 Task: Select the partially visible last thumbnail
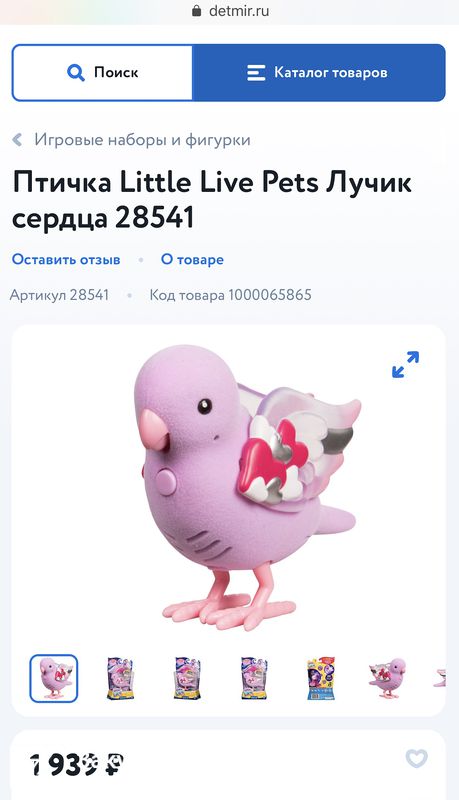pyautogui.click(x=440, y=678)
